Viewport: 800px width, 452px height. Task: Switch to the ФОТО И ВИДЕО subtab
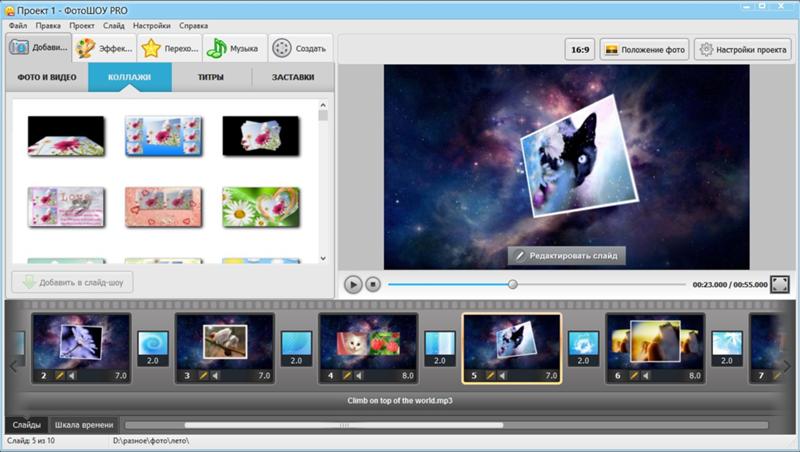pyautogui.click(x=47, y=78)
